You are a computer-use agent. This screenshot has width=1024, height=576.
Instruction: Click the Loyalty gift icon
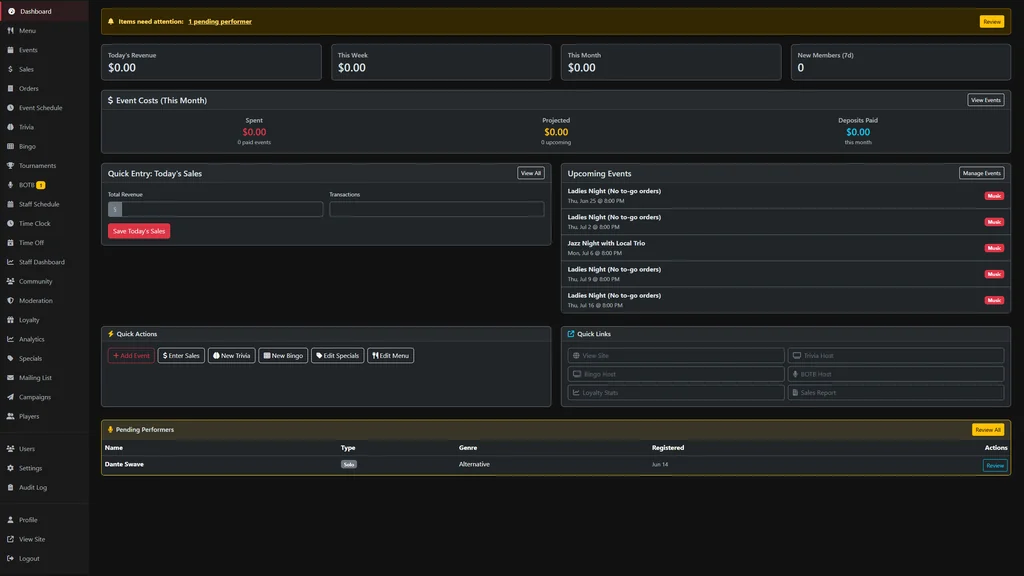[x=10, y=320]
